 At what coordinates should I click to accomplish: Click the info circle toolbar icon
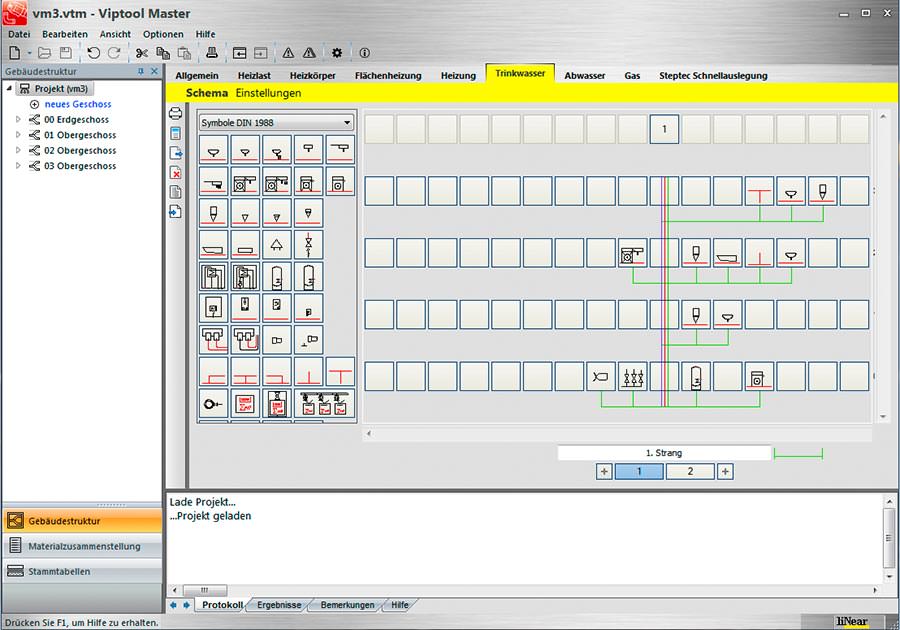[364, 53]
